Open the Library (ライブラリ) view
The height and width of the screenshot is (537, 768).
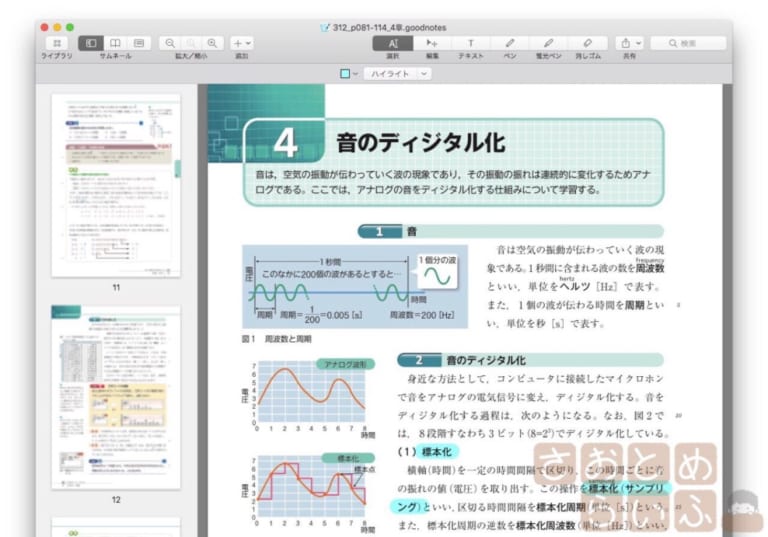coord(57,43)
